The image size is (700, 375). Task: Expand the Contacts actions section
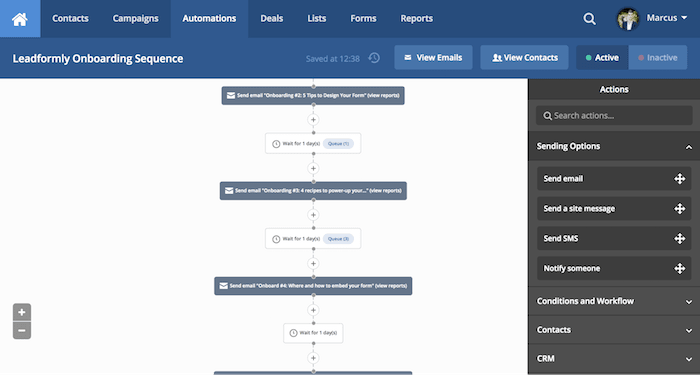pos(614,330)
